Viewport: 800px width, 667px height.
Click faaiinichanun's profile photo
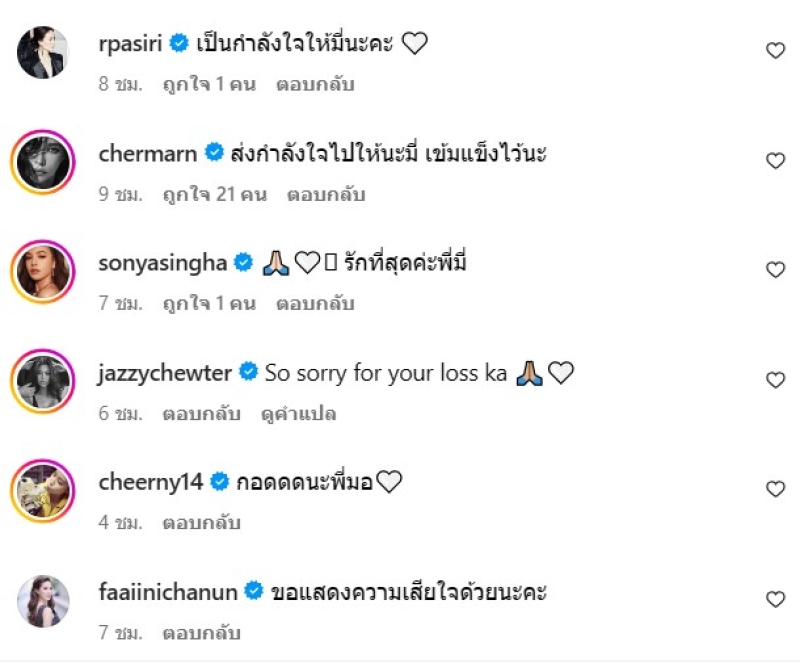click(x=43, y=601)
